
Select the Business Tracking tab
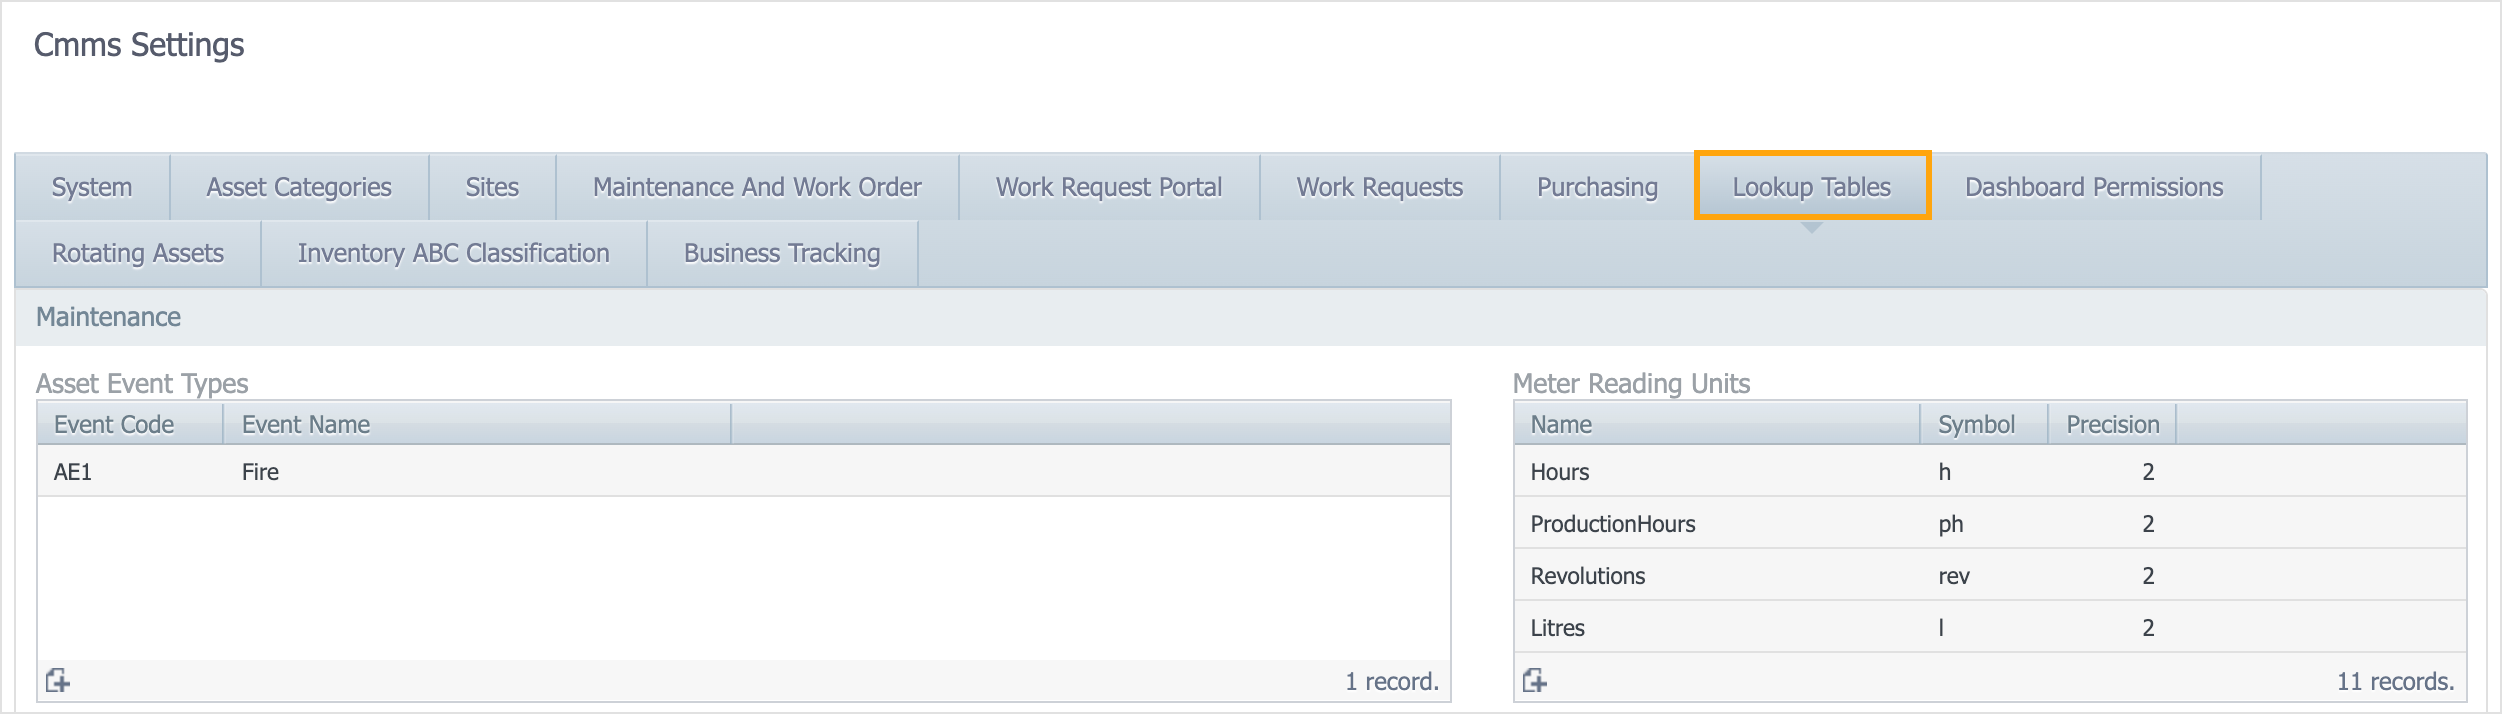point(782,253)
